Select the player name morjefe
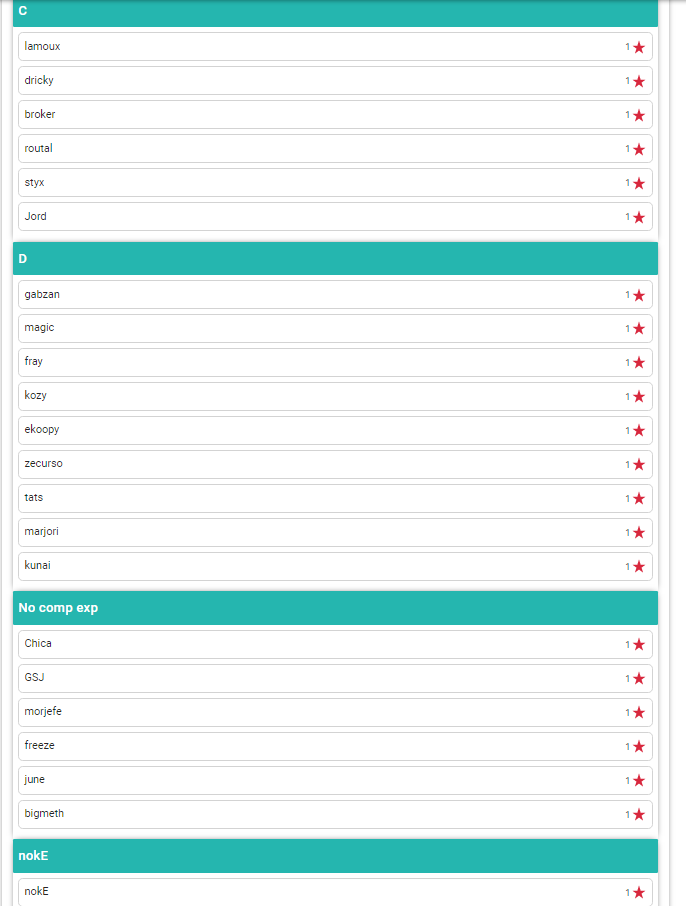The width and height of the screenshot is (686, 906). tap(43, 711)
